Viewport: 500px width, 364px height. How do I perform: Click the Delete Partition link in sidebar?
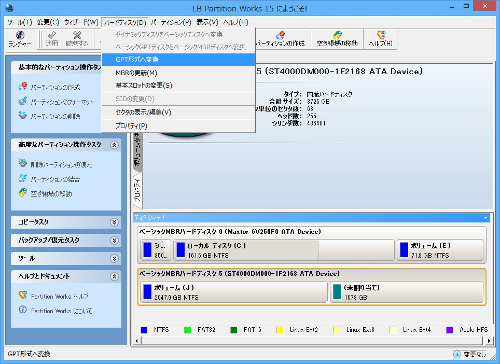point(55,116)
